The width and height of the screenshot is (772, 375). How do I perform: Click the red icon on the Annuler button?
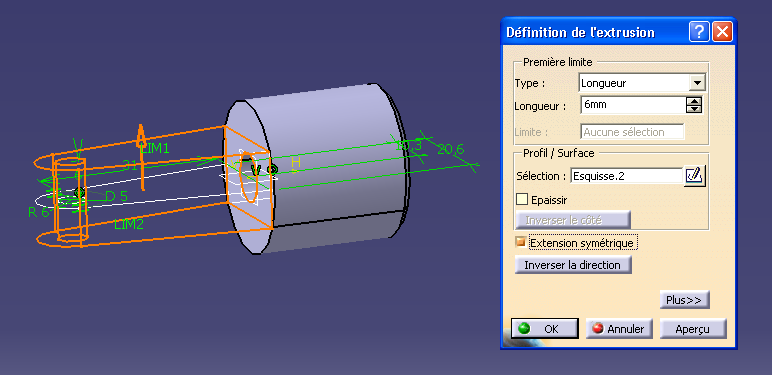tap(598, 328)
